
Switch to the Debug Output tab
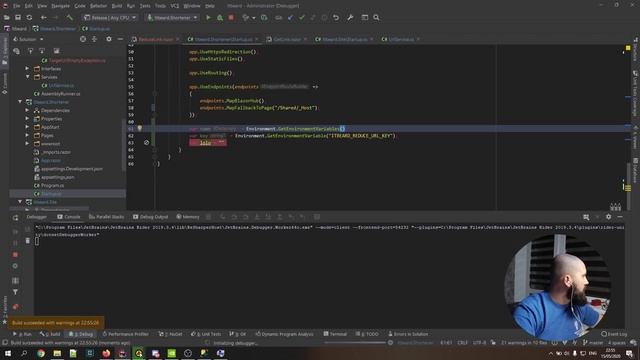point(150,217)
